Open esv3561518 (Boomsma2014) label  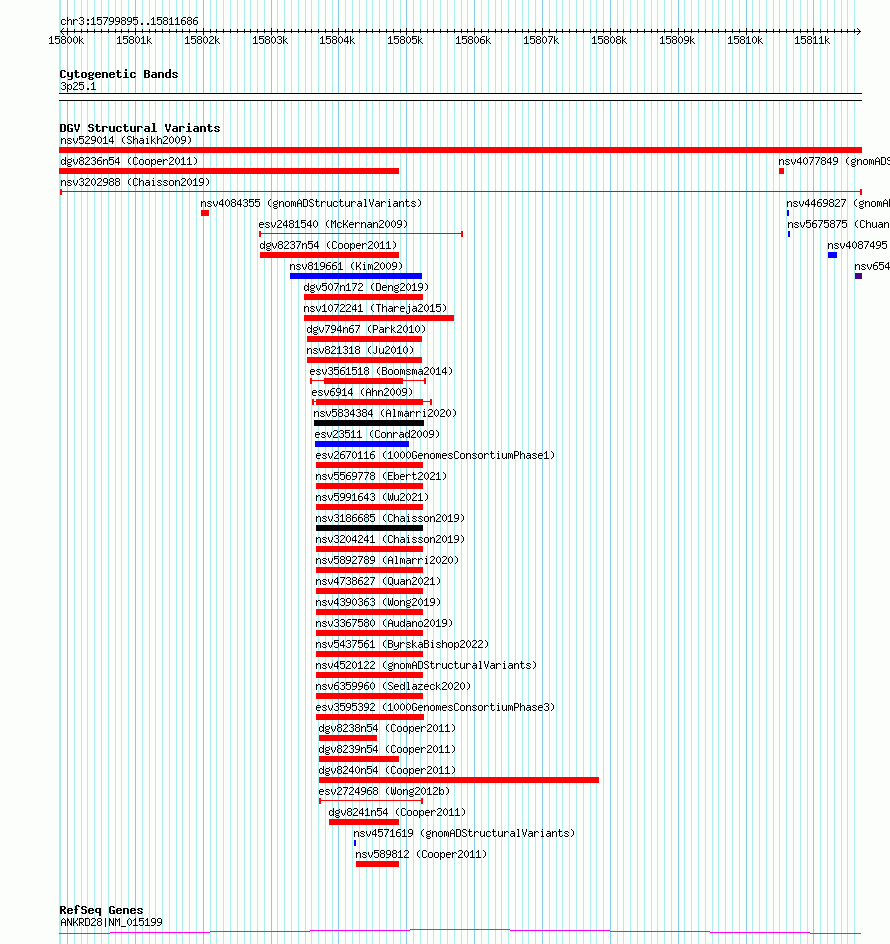click(381, 371)
